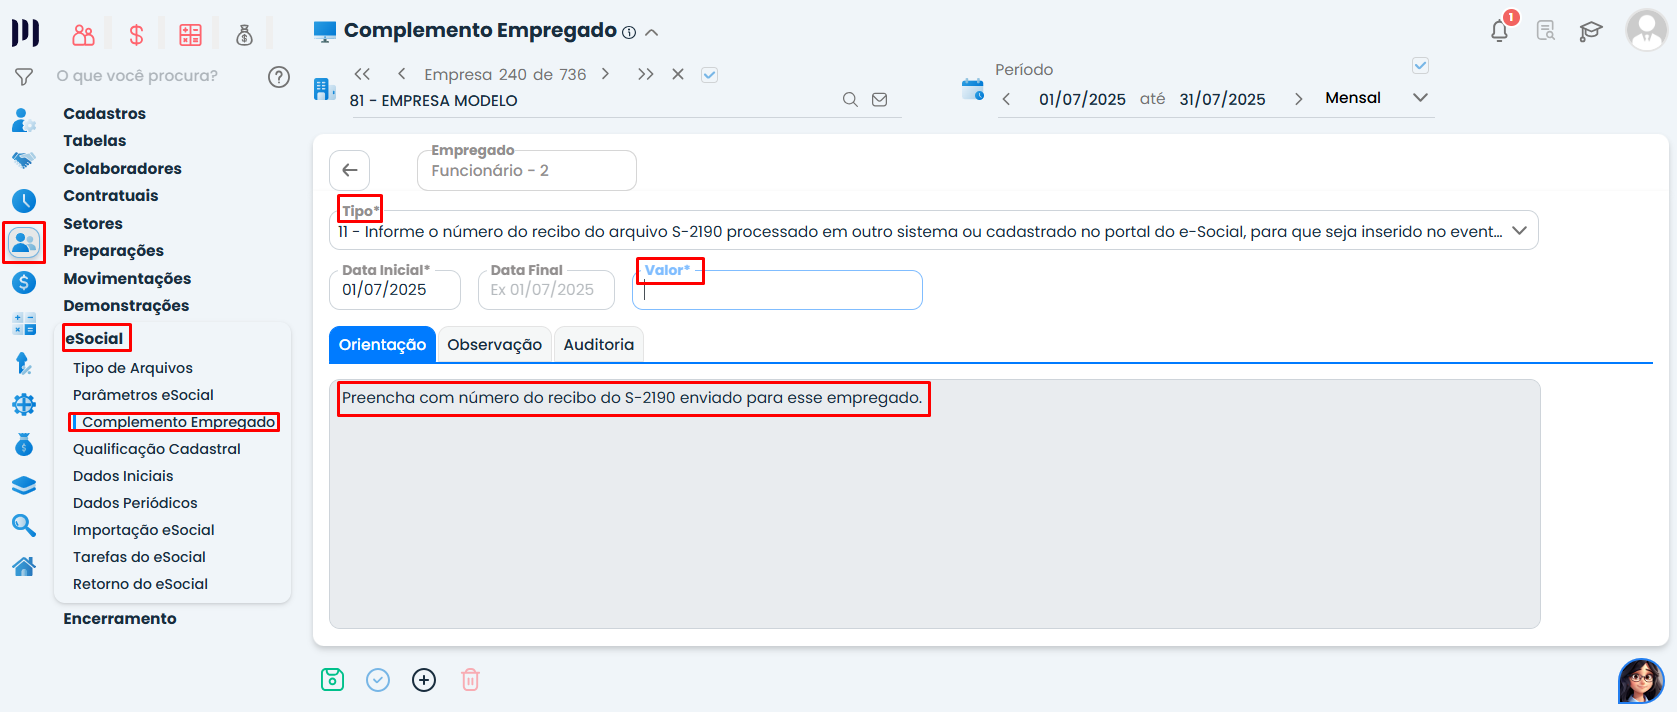
Task: Open the blue dollar coin sidebar icon
Action: click(x=24, y=283)
